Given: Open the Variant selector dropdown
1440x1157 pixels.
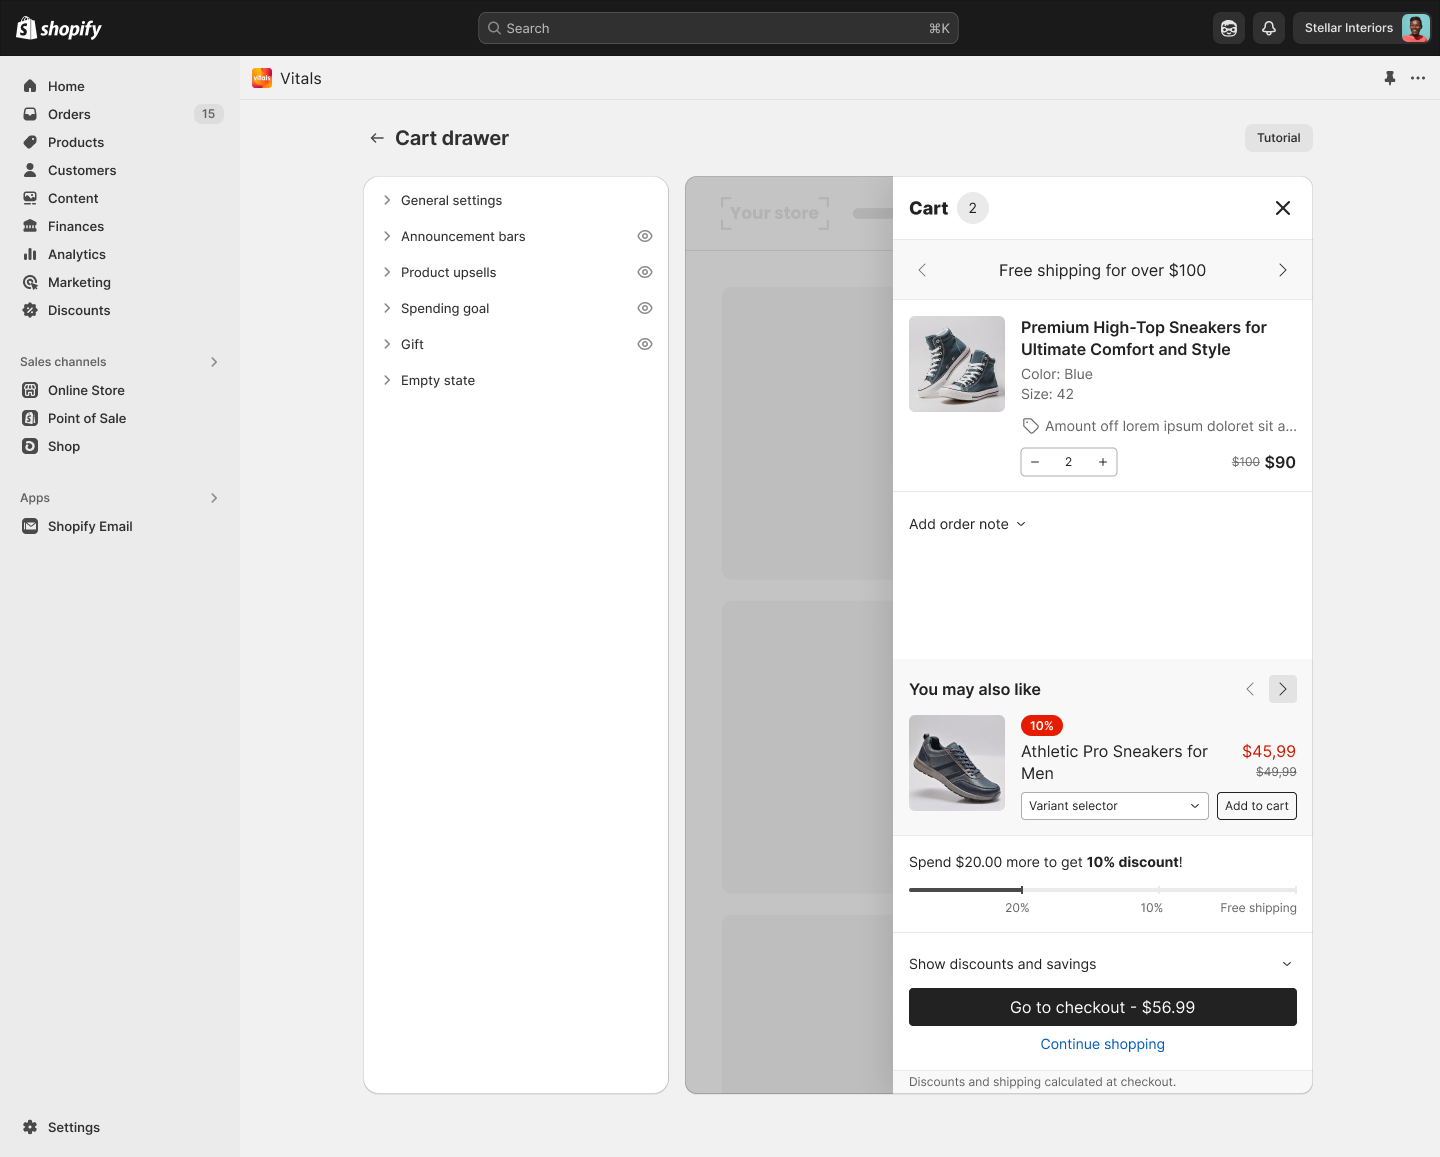Looking at the screenshot, I should (1115, 806).
